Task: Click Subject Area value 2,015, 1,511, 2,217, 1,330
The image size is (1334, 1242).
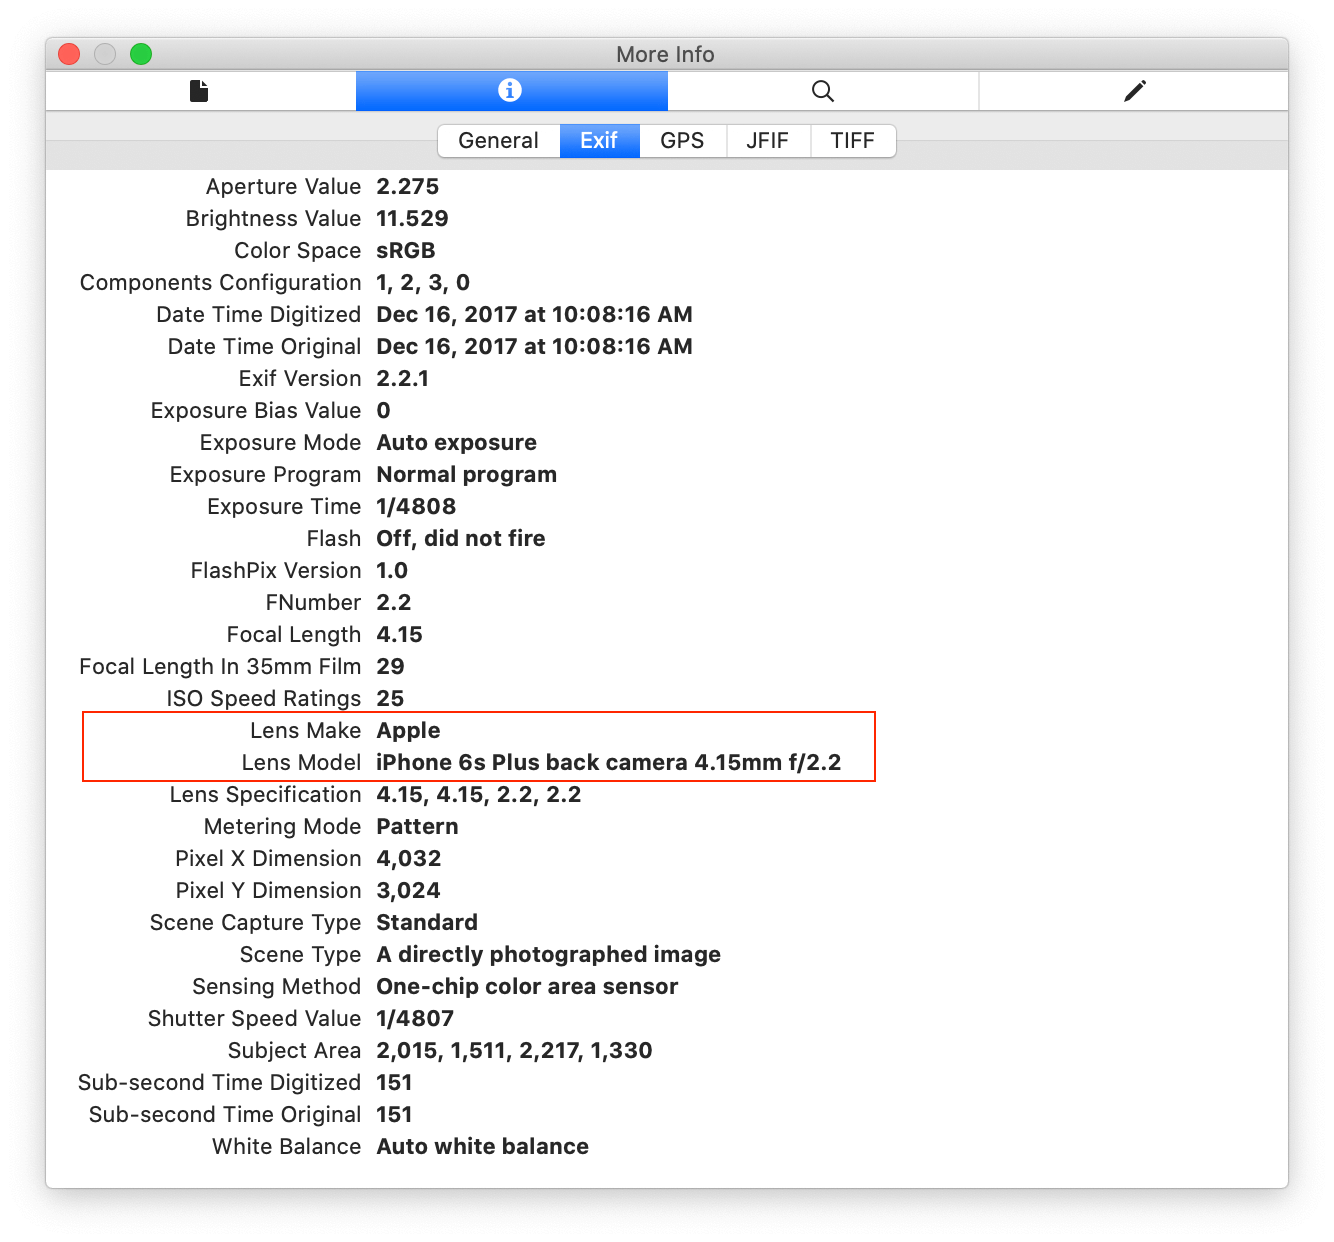Action: coord(514,1051)
